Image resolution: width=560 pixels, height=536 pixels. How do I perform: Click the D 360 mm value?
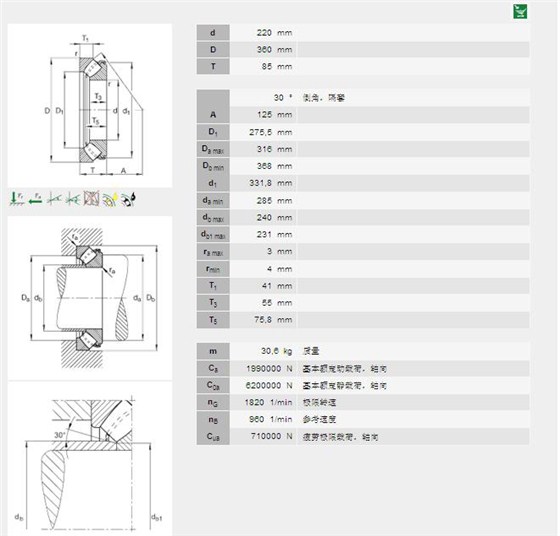(274, 50)
